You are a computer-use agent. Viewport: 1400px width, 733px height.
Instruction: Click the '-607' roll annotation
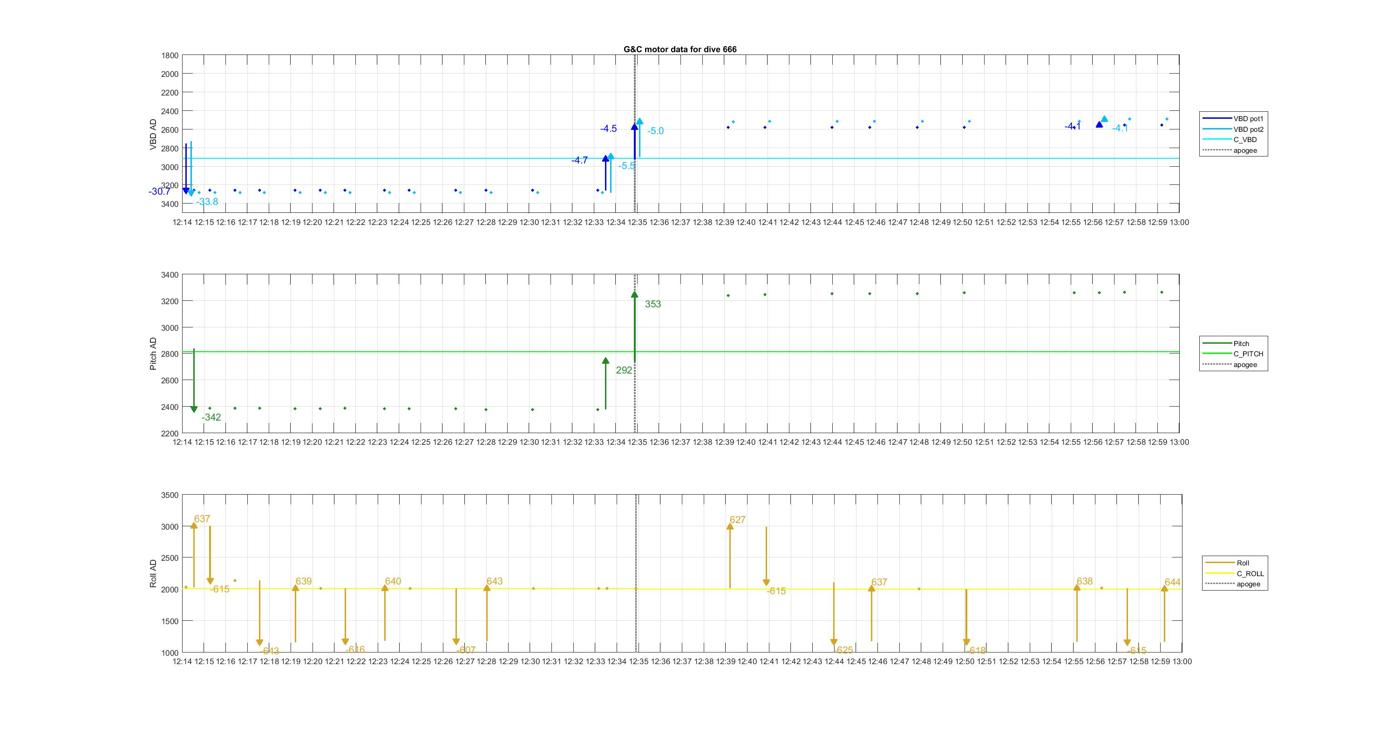coord(466,650)
